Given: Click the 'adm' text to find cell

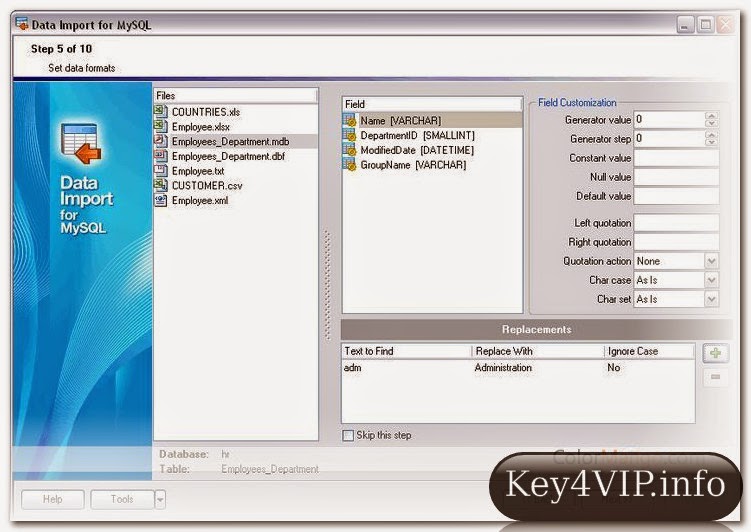Looking at the screenshot, I should coord(353,368).
